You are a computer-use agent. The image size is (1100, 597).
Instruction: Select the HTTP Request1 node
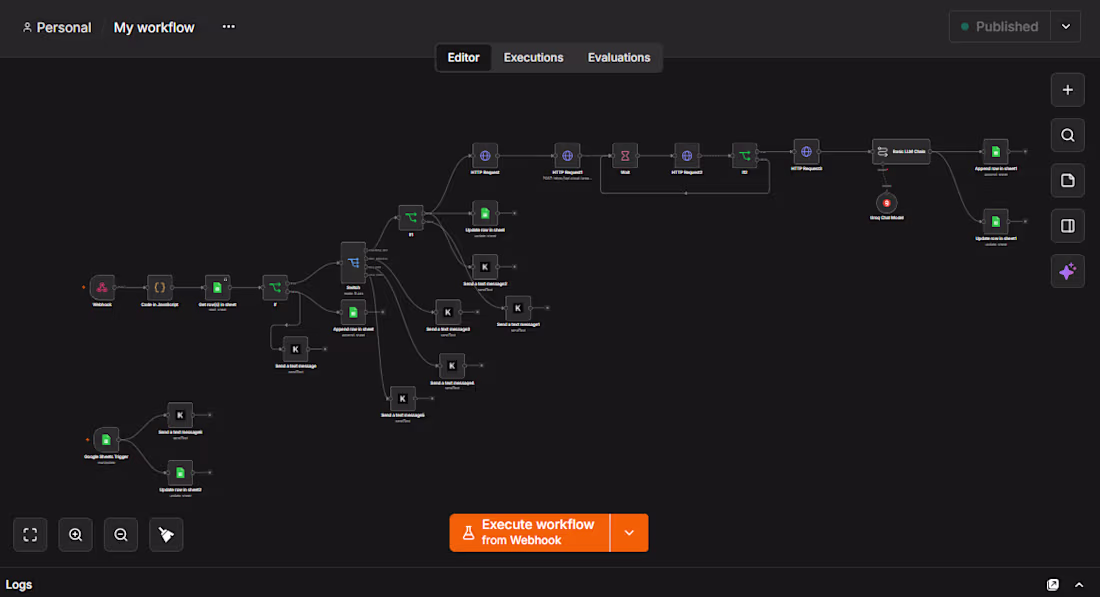click(568, 156)
